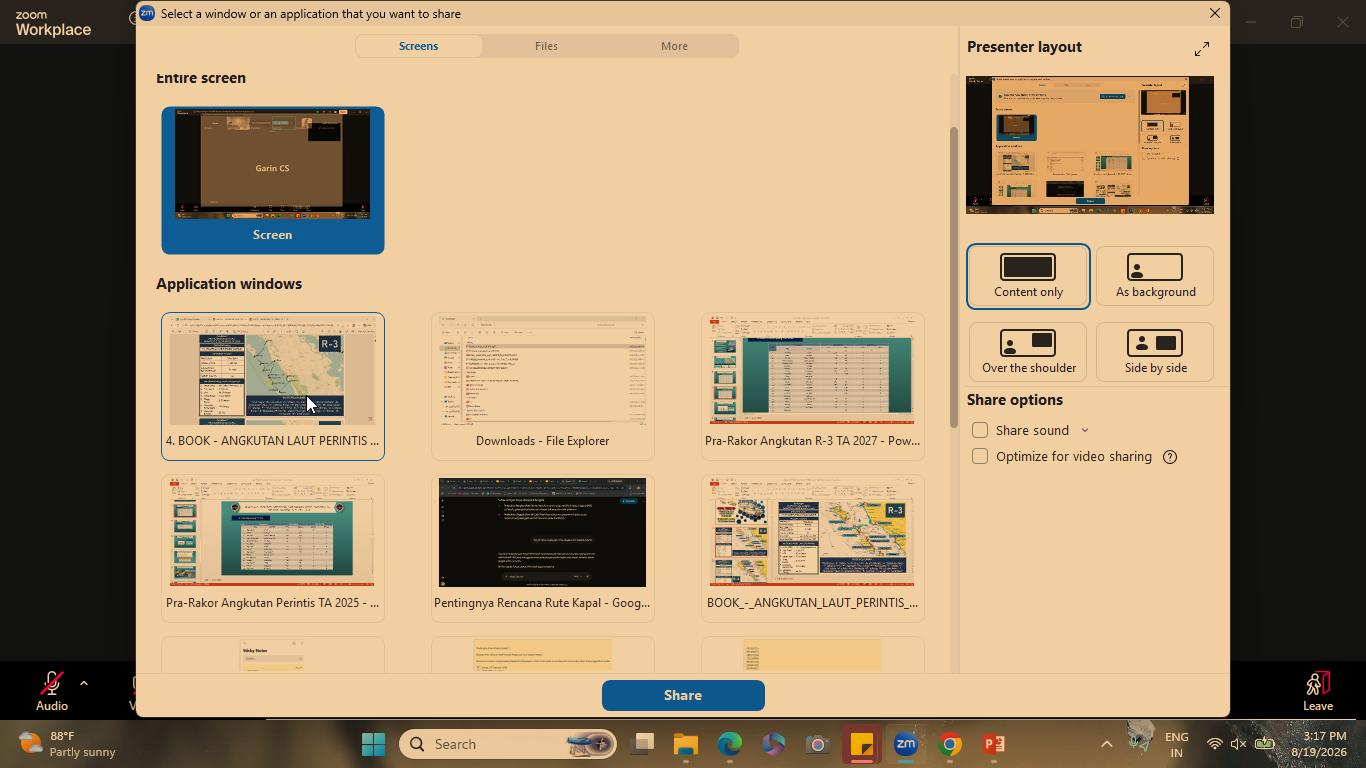1366x768 pixels.
Task: Click the Leave meeting icon
Action: tap(1318, 683)
